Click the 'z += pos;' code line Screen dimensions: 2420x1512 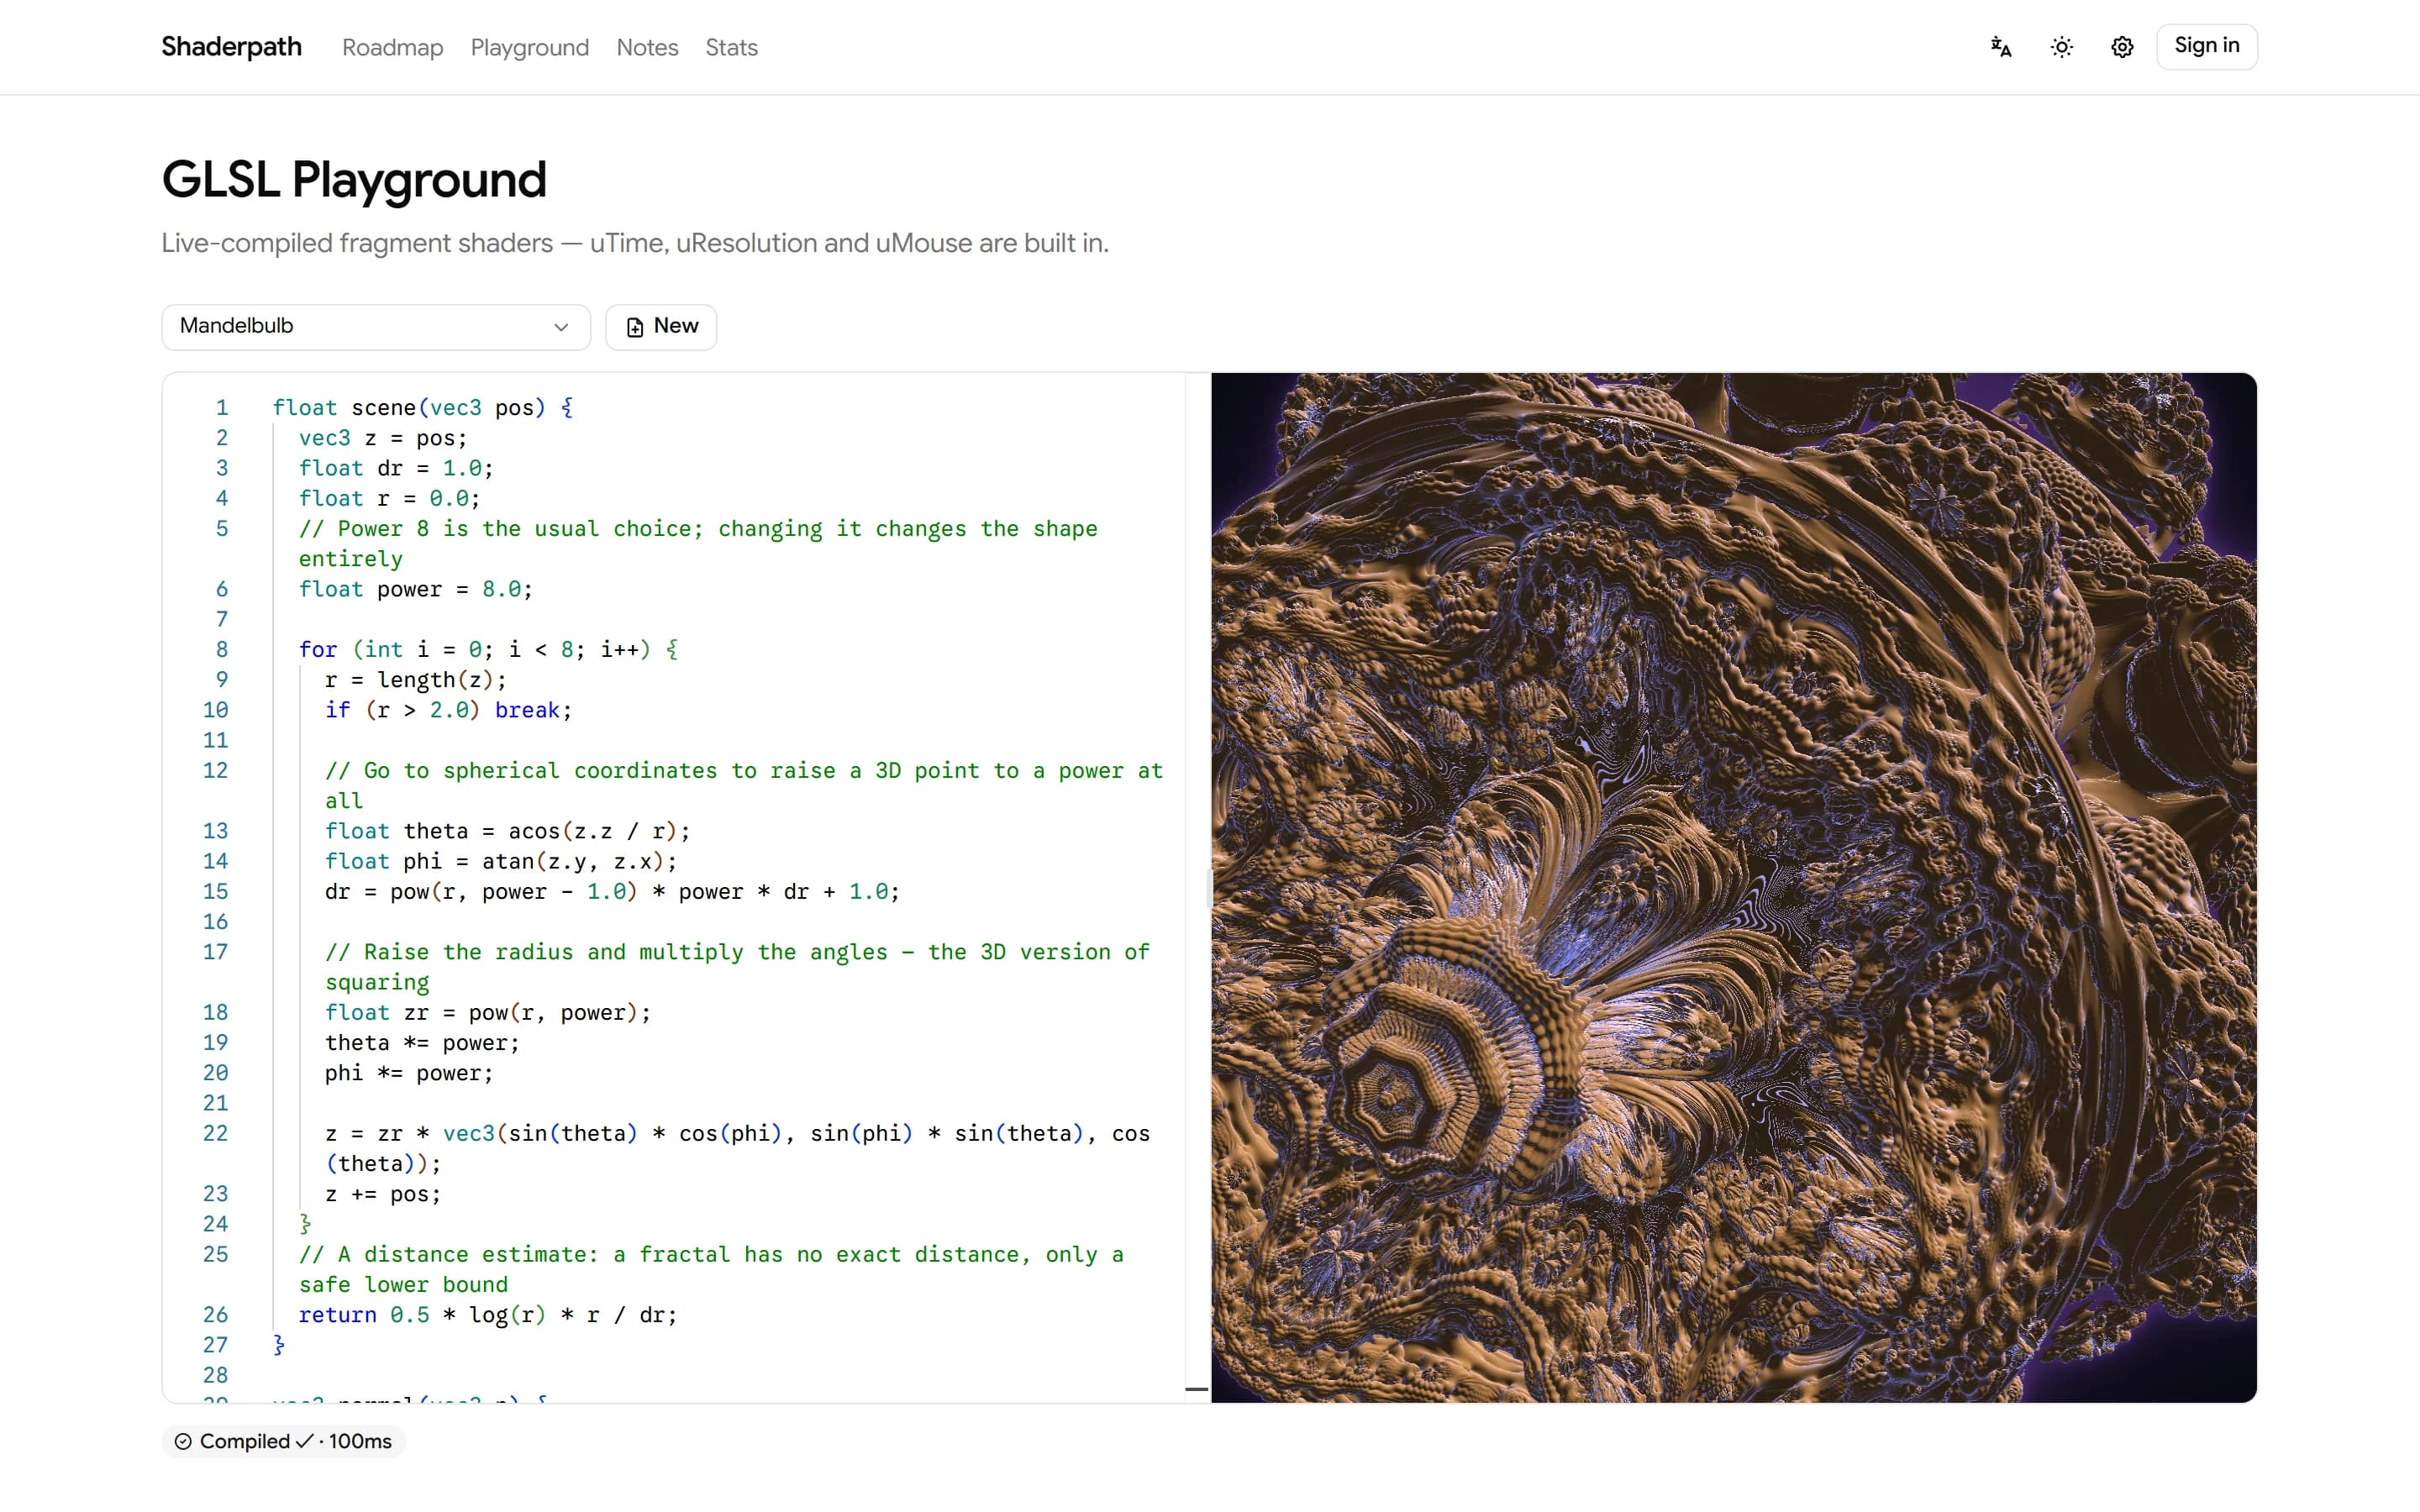383,1194
